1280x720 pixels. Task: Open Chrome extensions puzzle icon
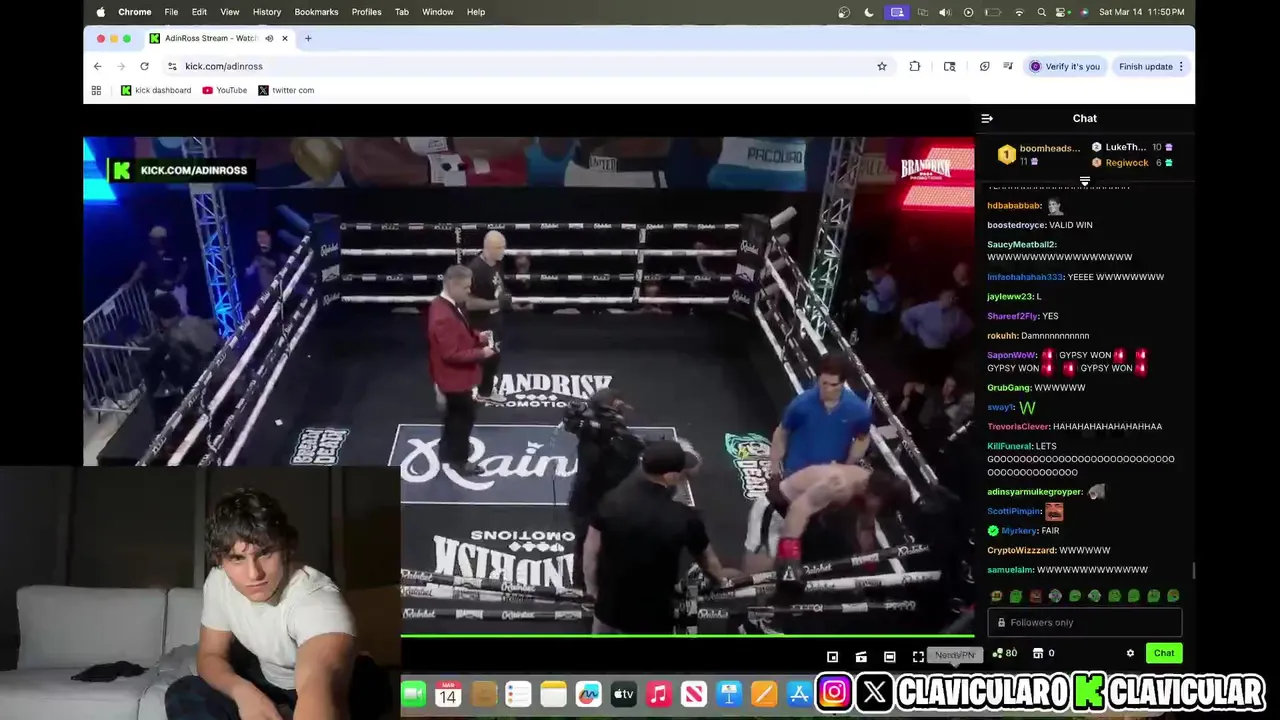click(x=915, y=66)
